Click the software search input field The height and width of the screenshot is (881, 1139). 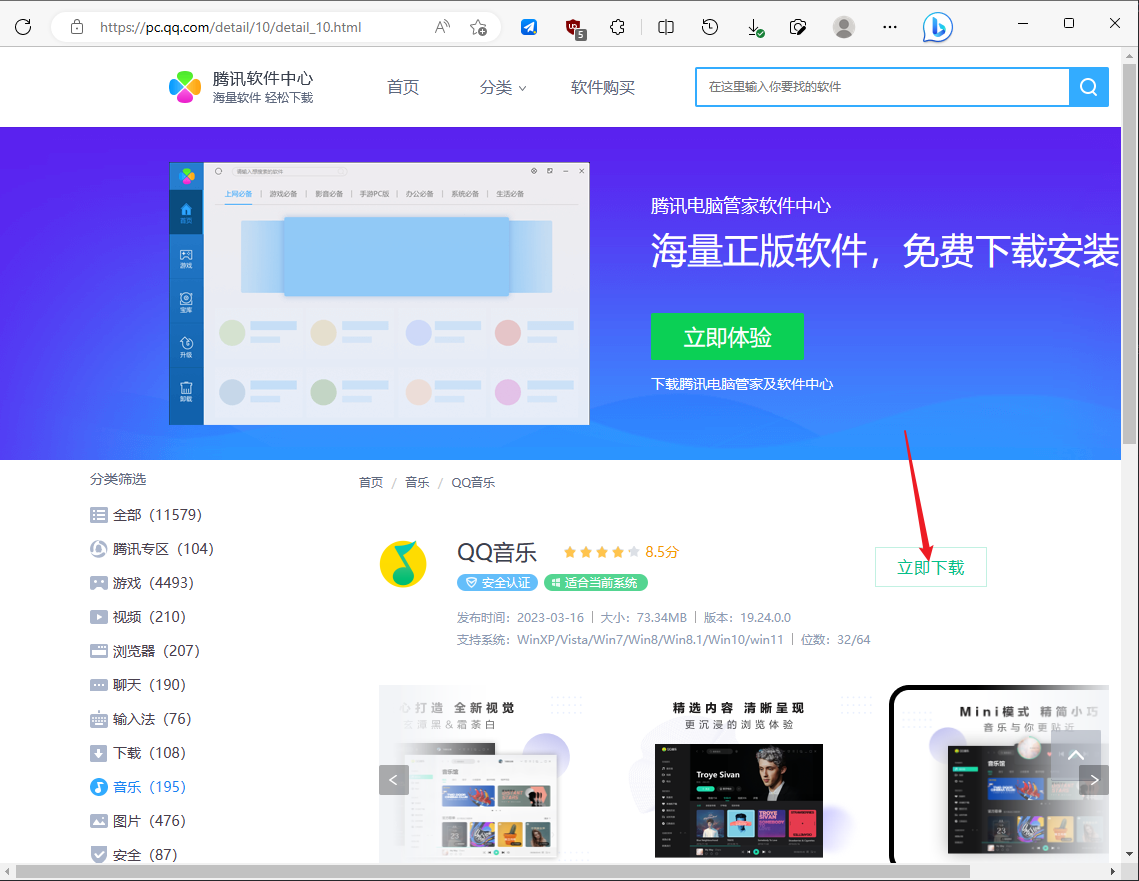[882, 87]
